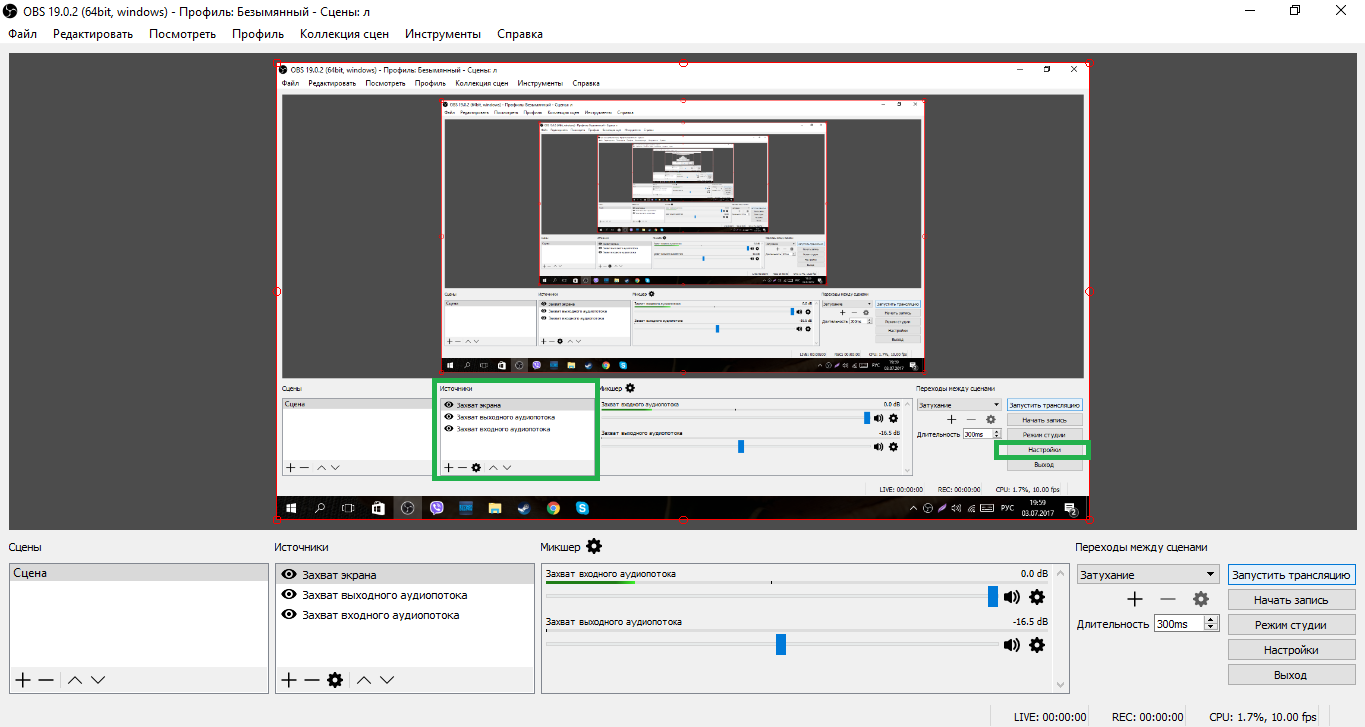This screenshot has height=727, width=1365.
Task: Increase Длительность value with stepper arrow
Action: [1212, 619]
